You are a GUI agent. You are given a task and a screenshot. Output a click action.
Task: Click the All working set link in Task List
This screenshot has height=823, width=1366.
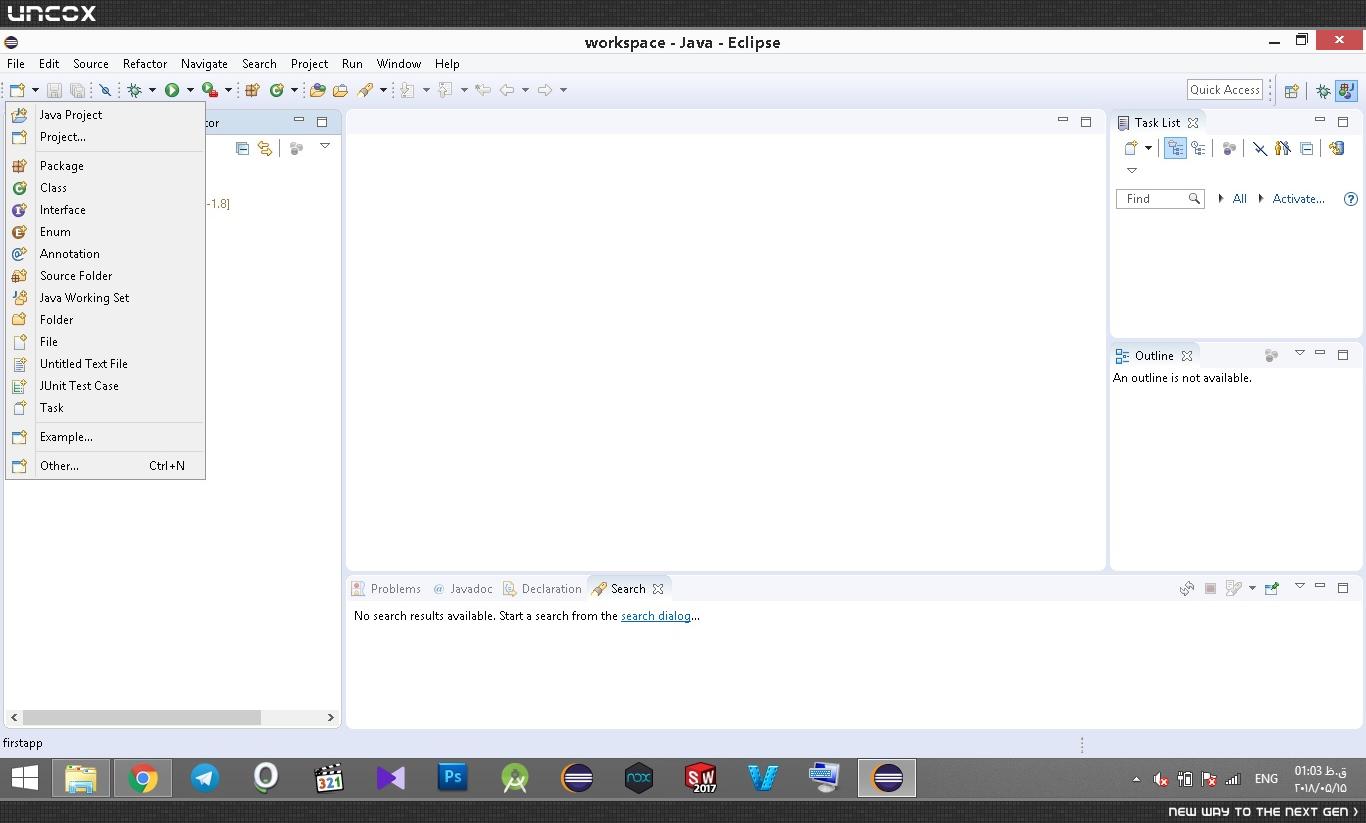1239,199
